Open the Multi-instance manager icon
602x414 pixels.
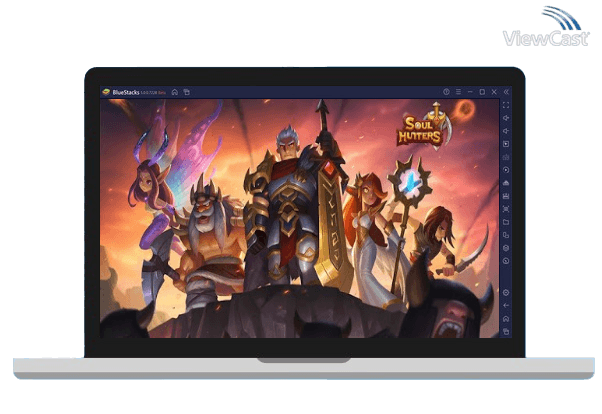tap(506, 235)
